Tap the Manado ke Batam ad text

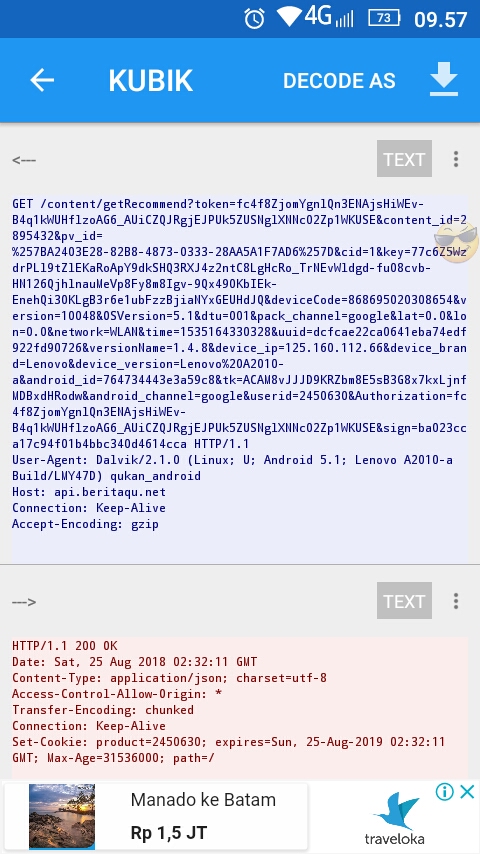(x=203, y=800)
